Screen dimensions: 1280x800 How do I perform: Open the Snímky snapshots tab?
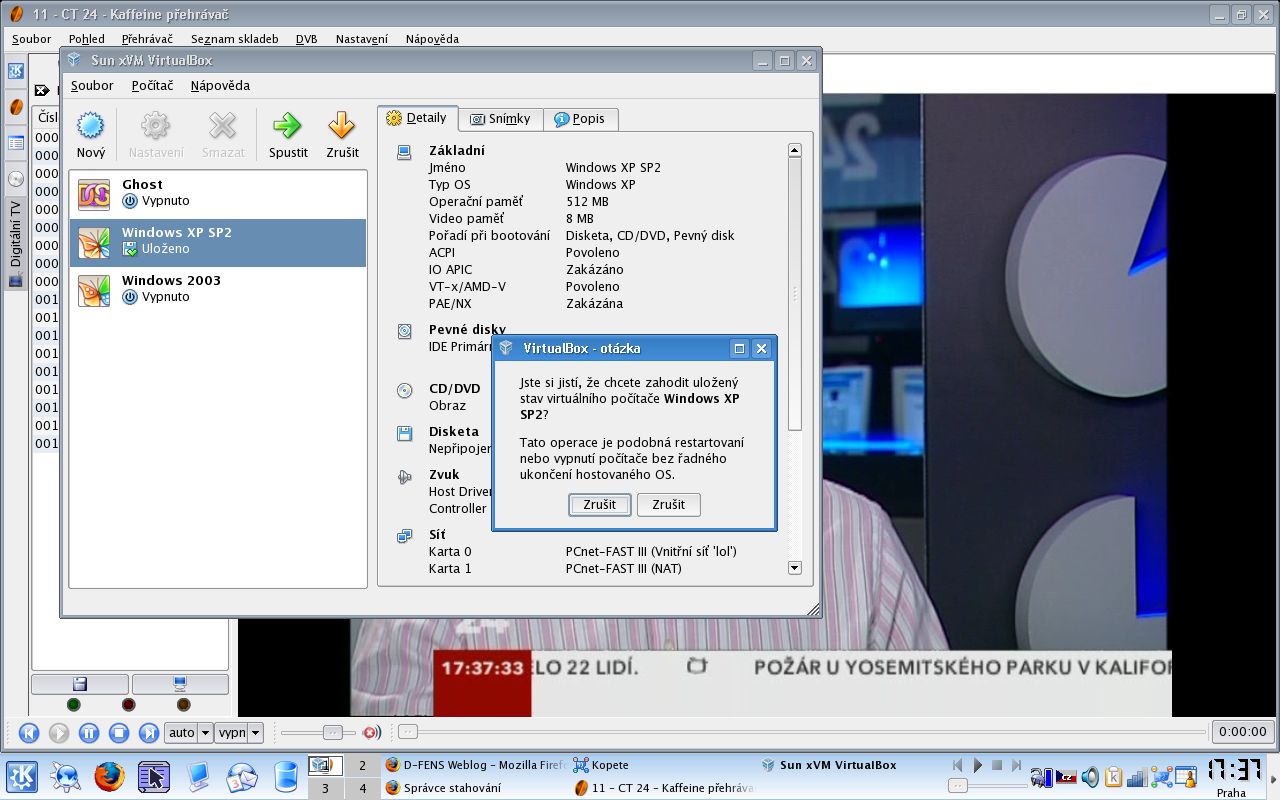coord(500,119)
